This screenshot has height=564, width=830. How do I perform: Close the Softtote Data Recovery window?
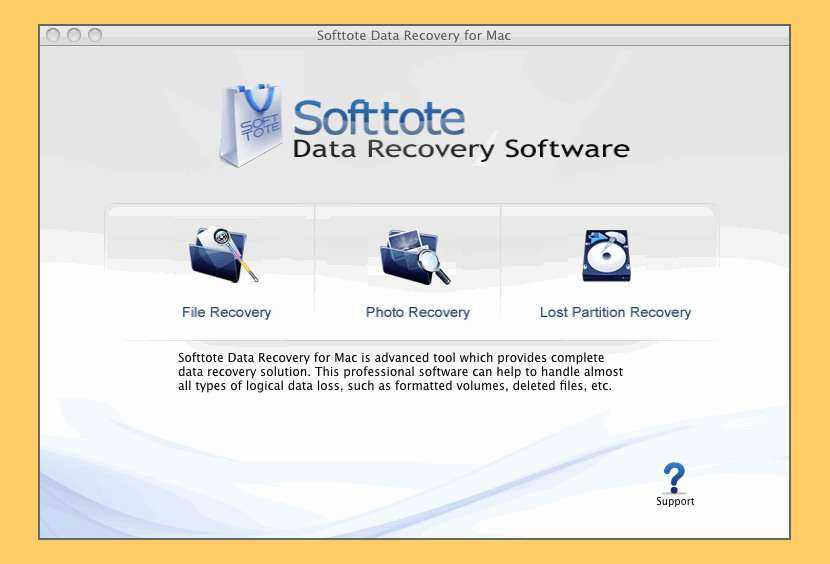click(54, 35)
